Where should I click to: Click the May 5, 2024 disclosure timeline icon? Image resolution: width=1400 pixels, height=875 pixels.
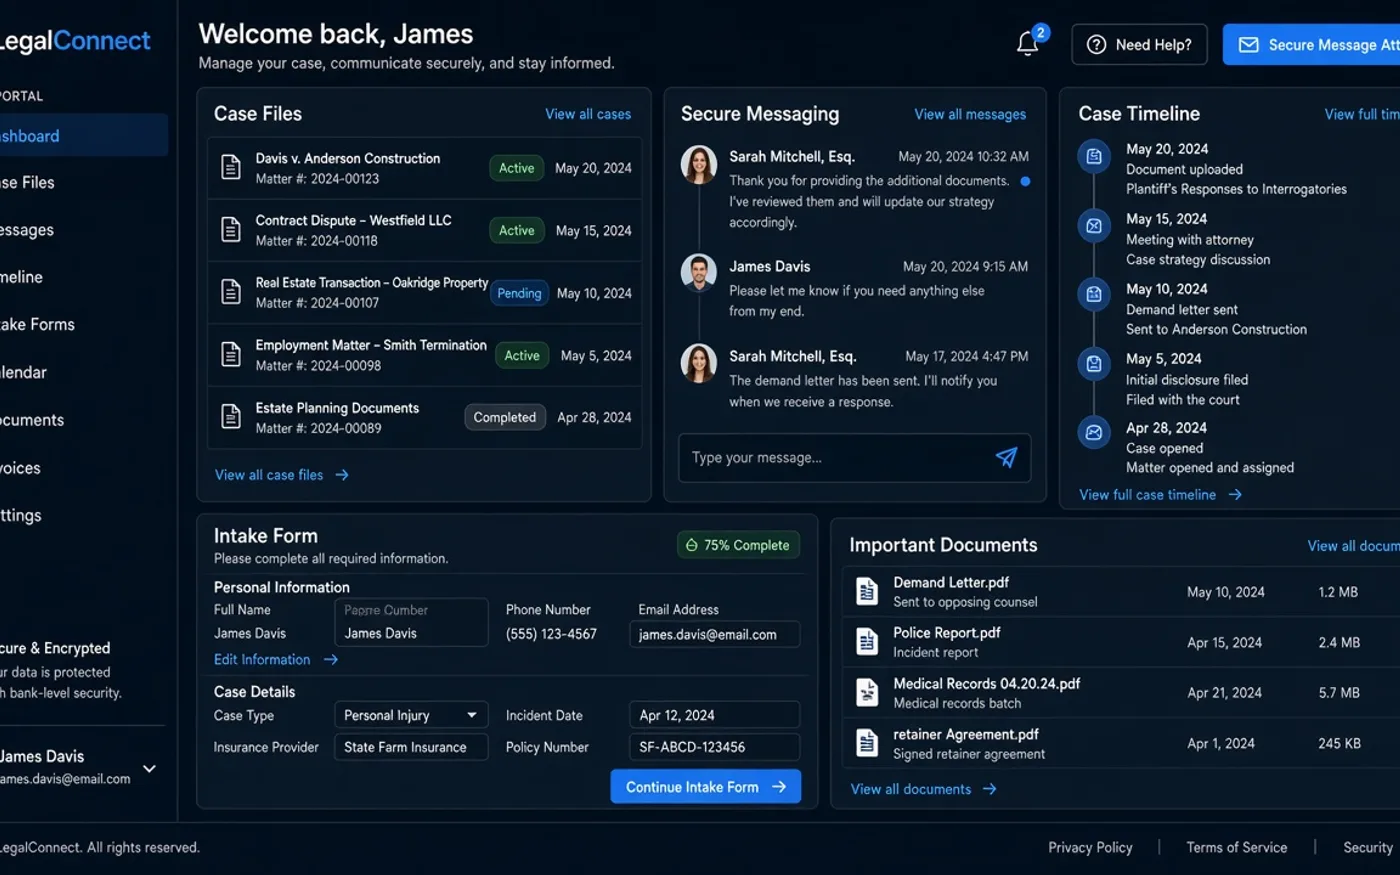click(1094, 364)
